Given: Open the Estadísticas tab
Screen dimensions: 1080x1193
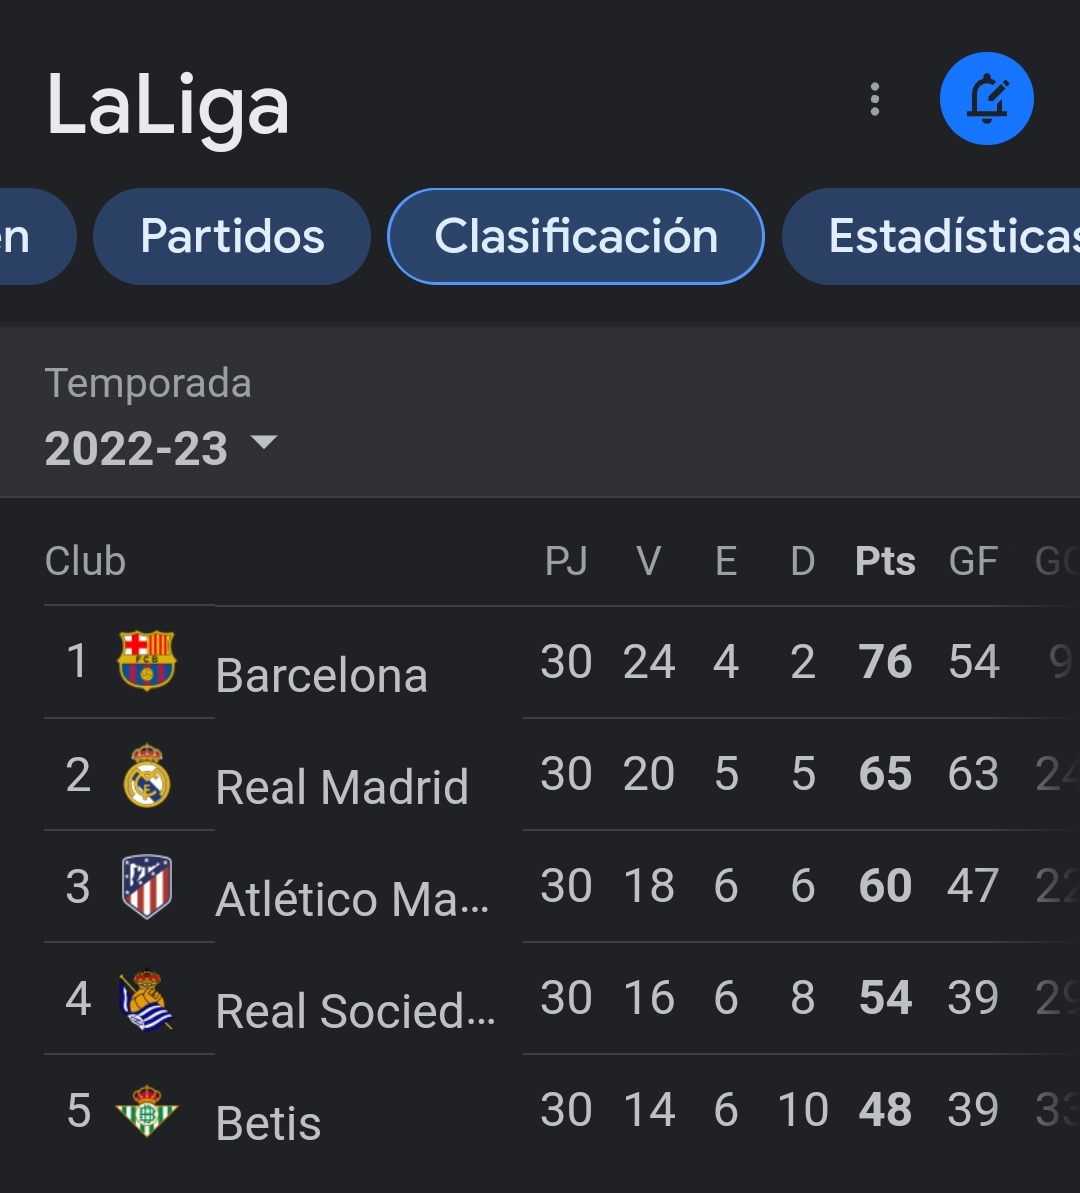Looking at the screenshot, I should pyautogui.click(x=932, y=237).
